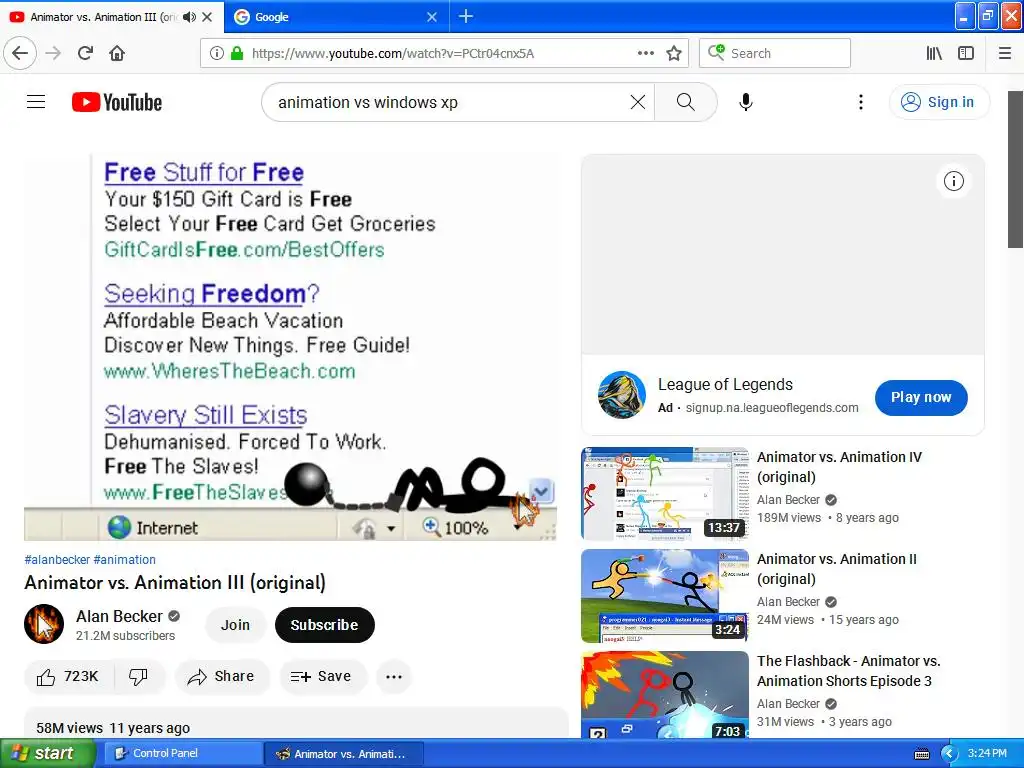The height and width of the screenshot is (768, 1024).
Task: Click the page vertical scrollbar thumb
Action: [1015, 170]
